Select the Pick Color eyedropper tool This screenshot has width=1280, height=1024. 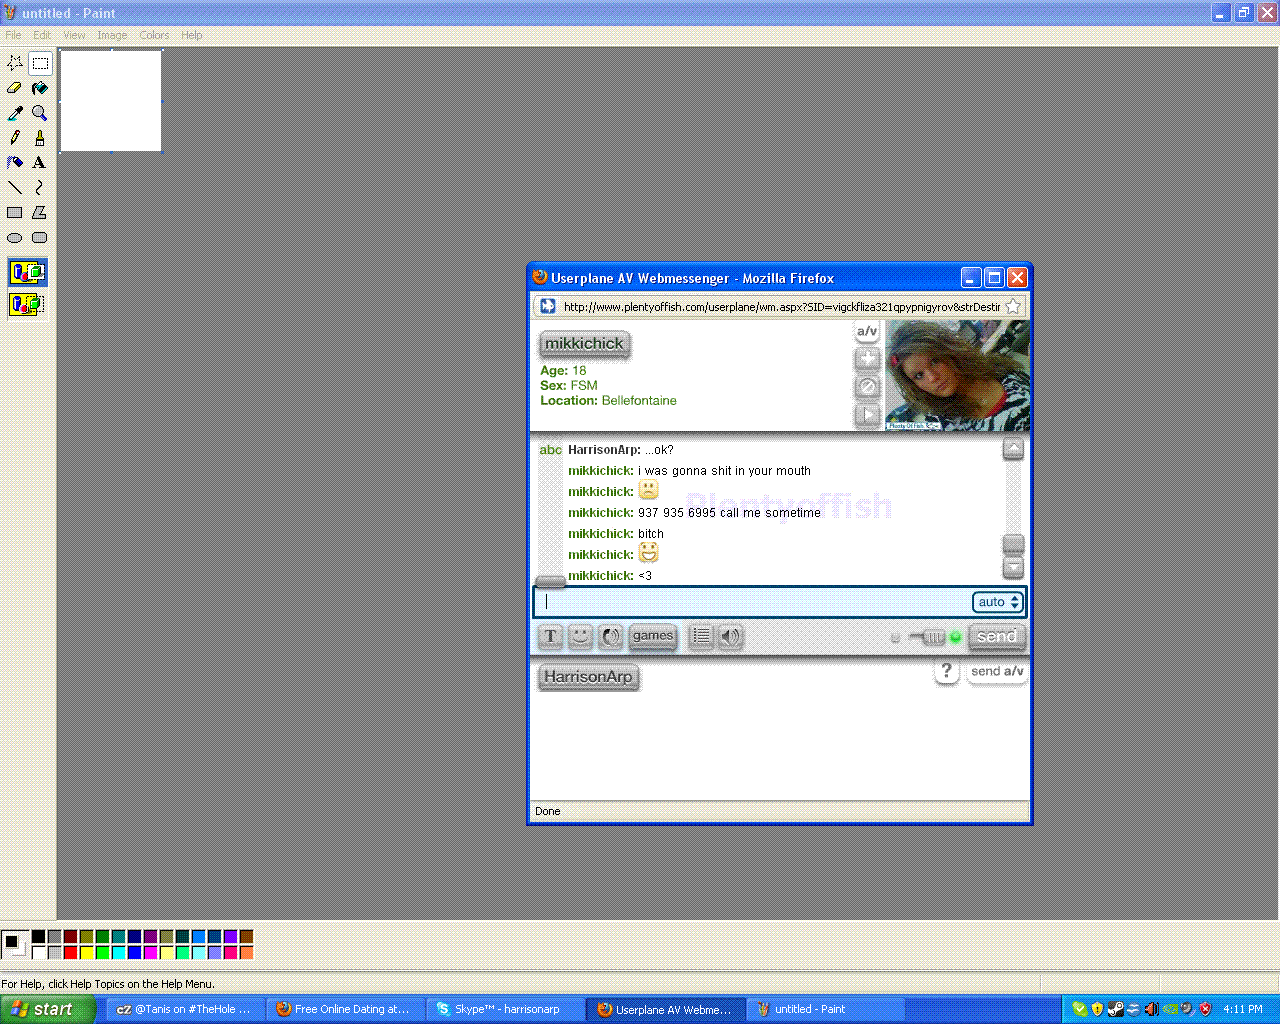tap(15, 113)
